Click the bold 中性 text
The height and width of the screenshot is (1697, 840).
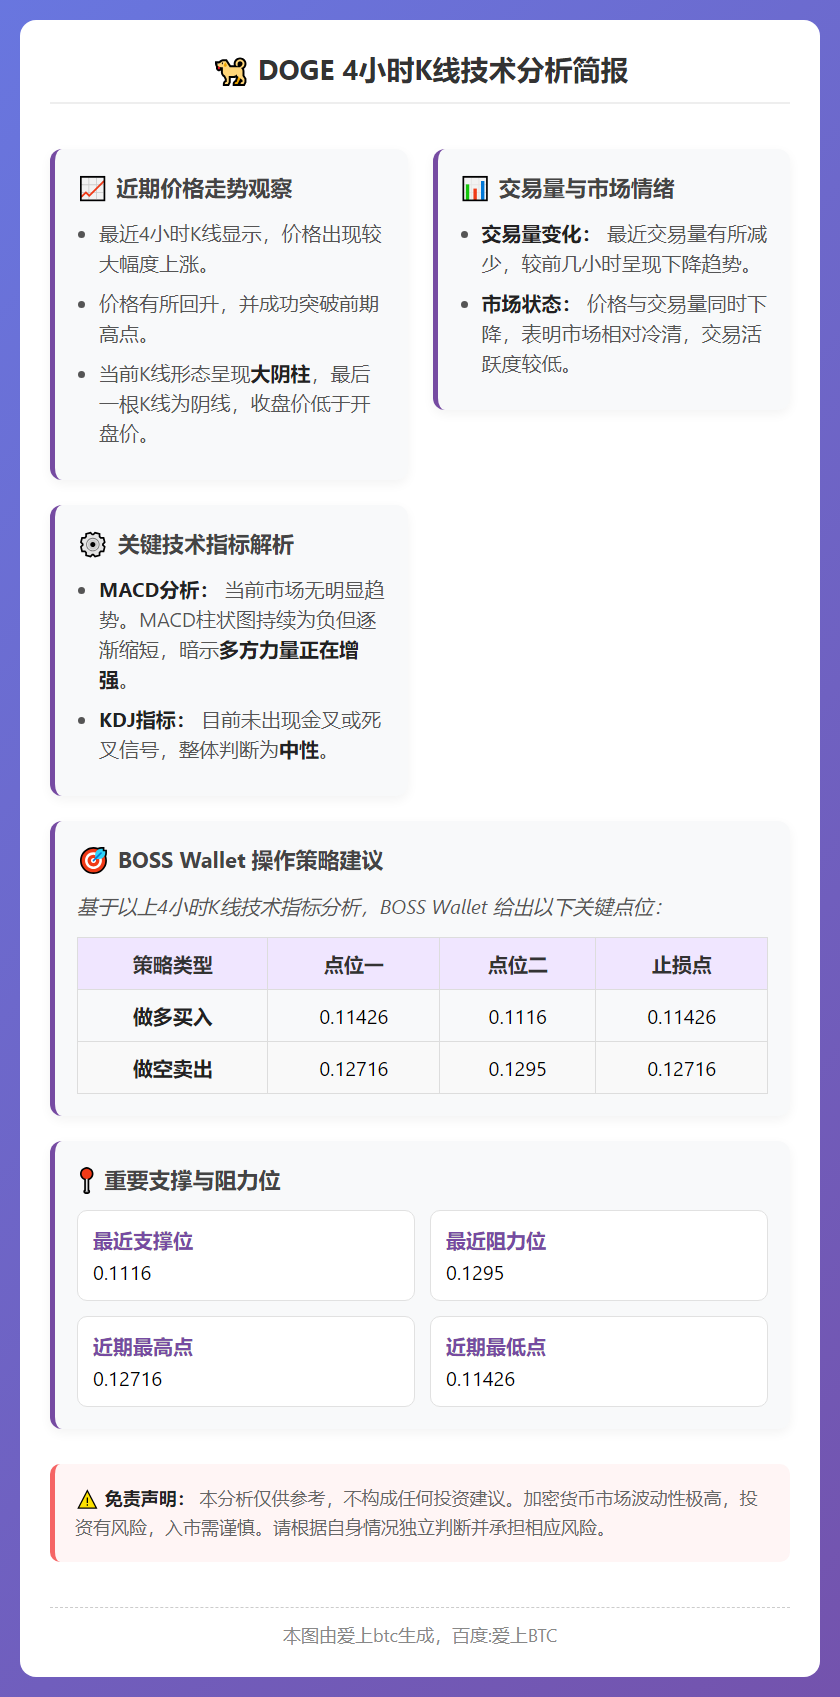point(299,750)
